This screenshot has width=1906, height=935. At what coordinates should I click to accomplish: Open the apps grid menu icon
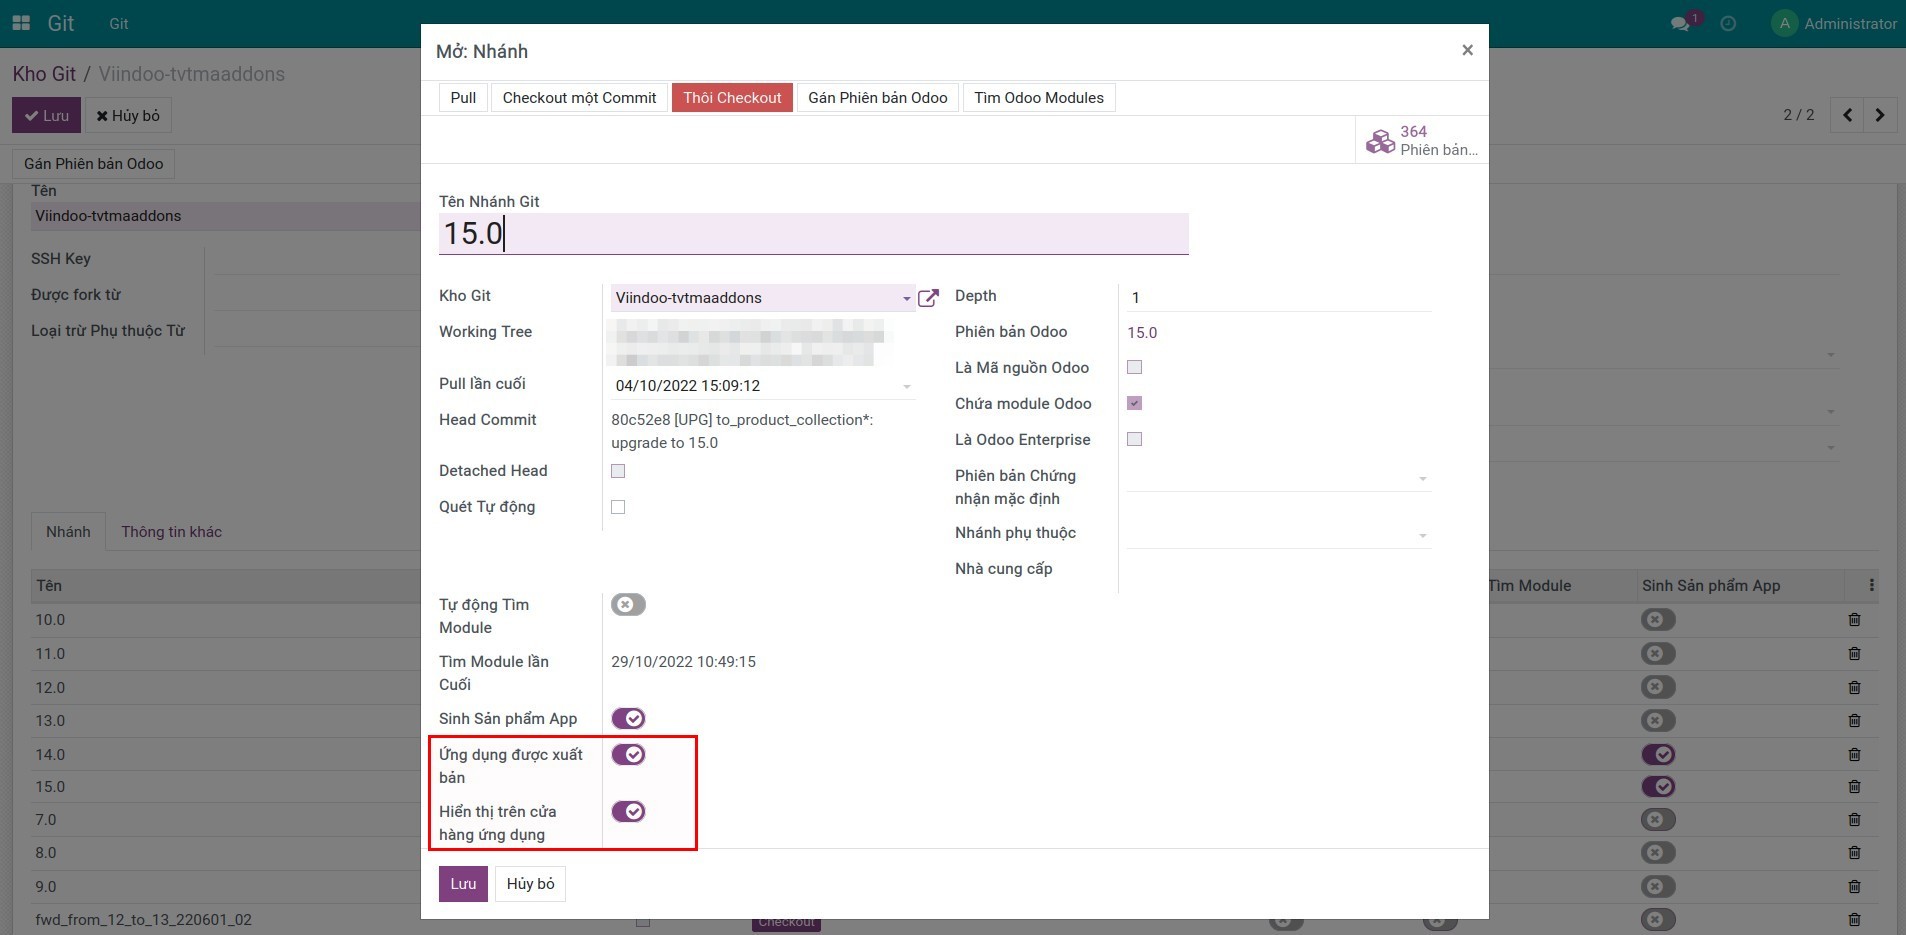(21, 23)
